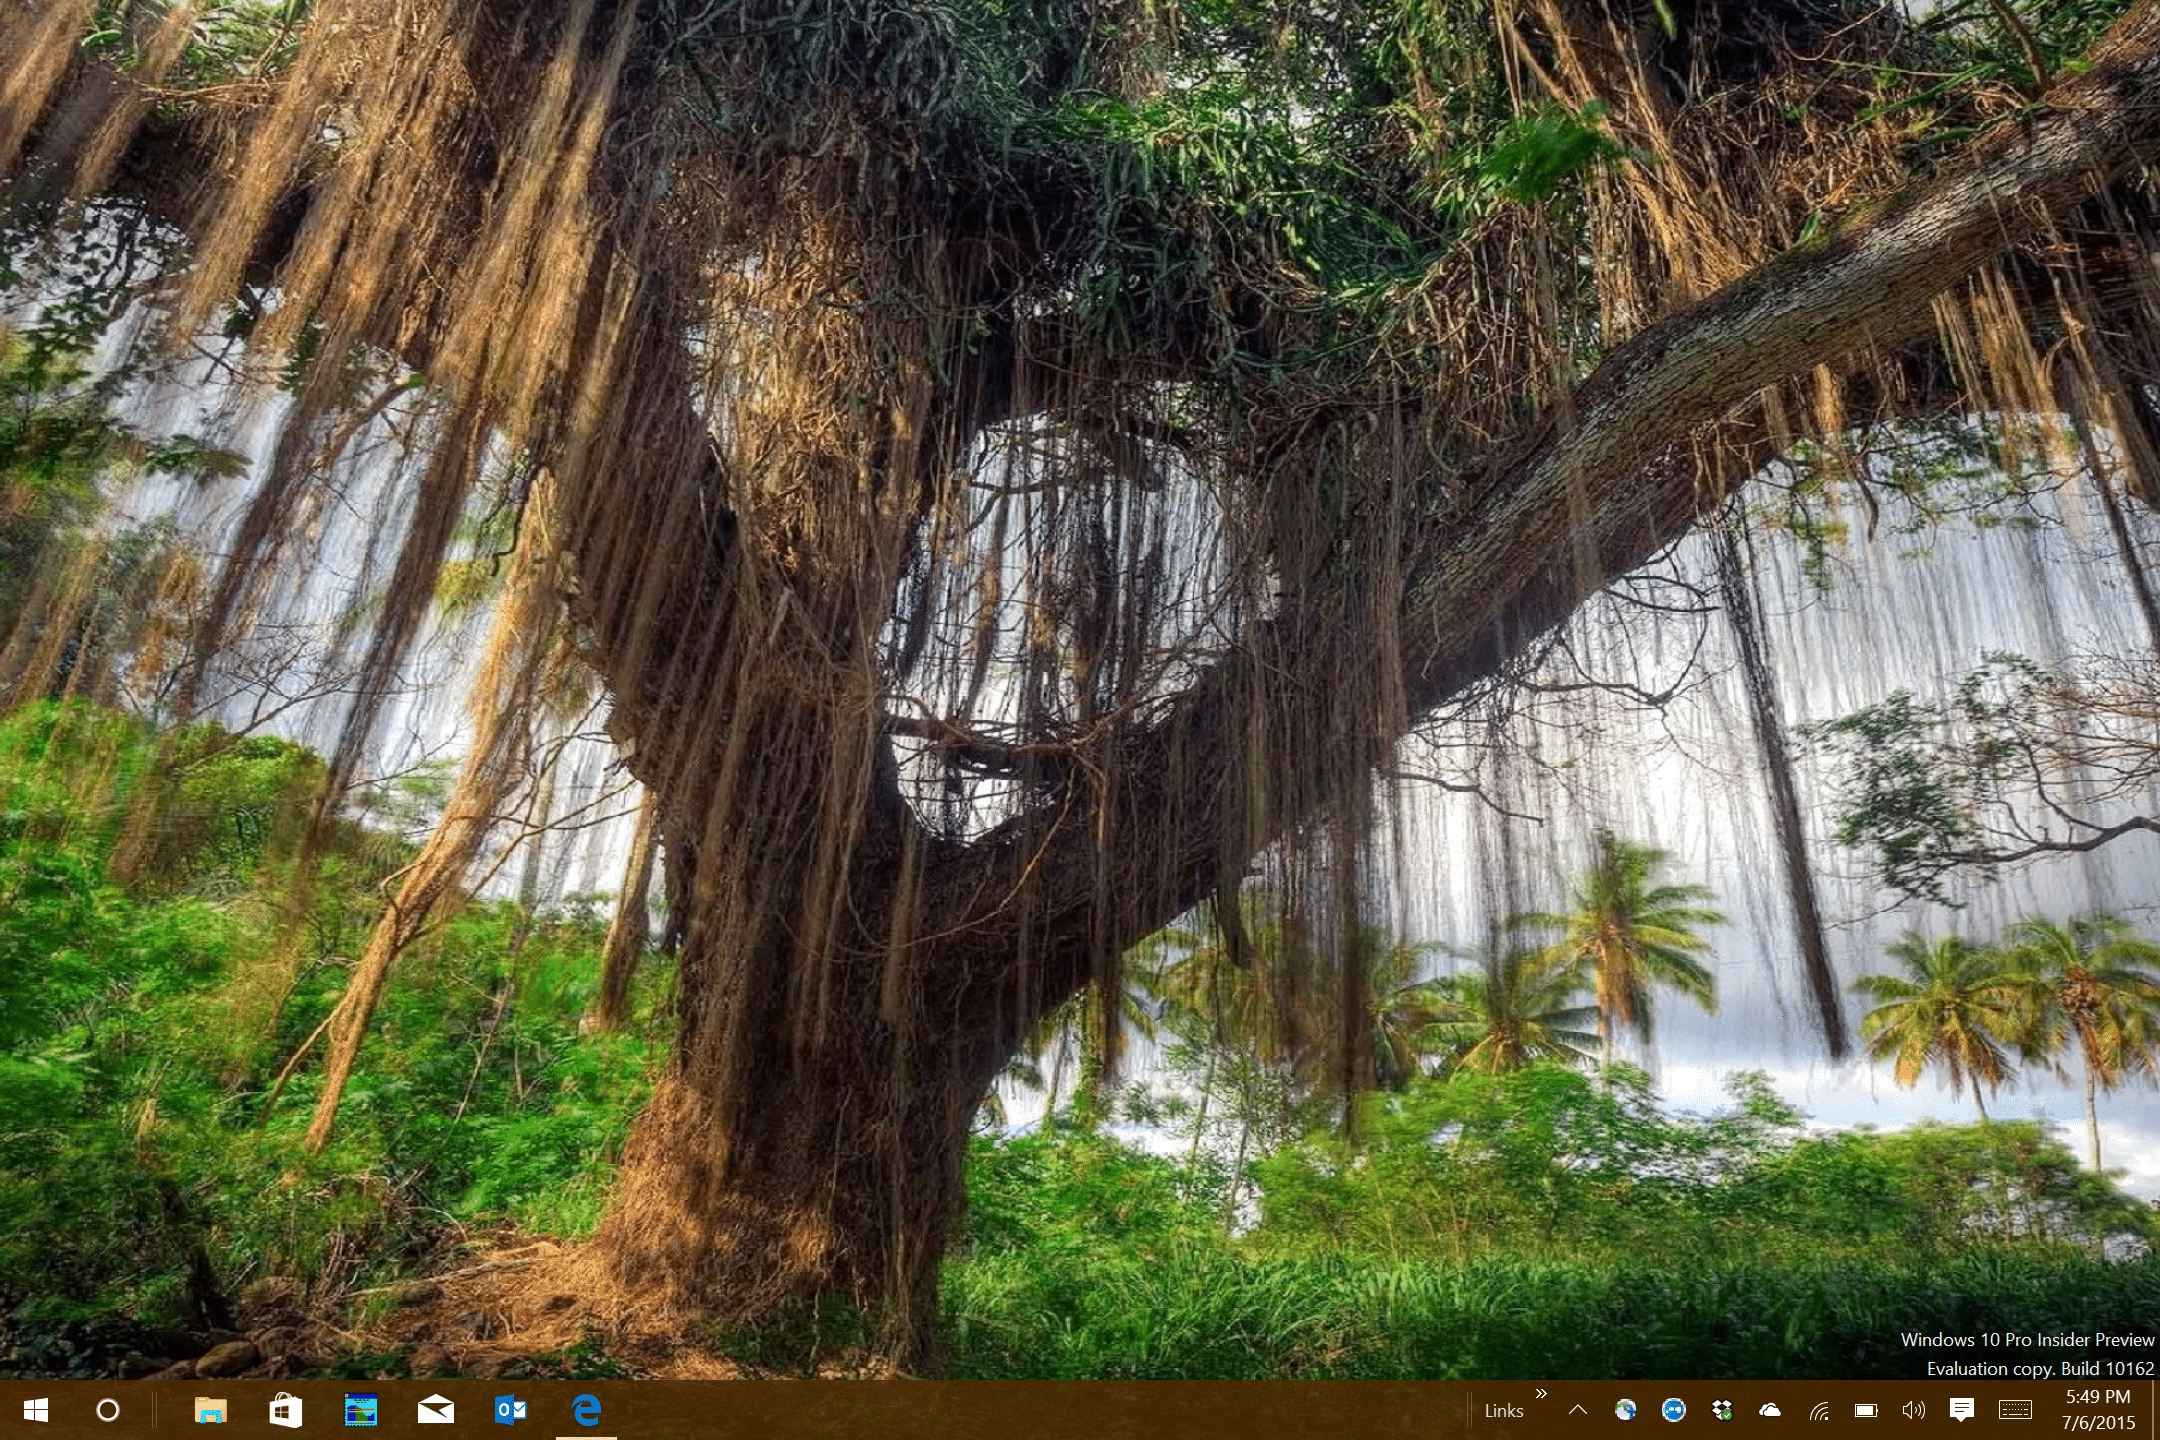Open Cortana search circle icon
This screenshot has height=1440, width=2160.
coord(108,1410)
